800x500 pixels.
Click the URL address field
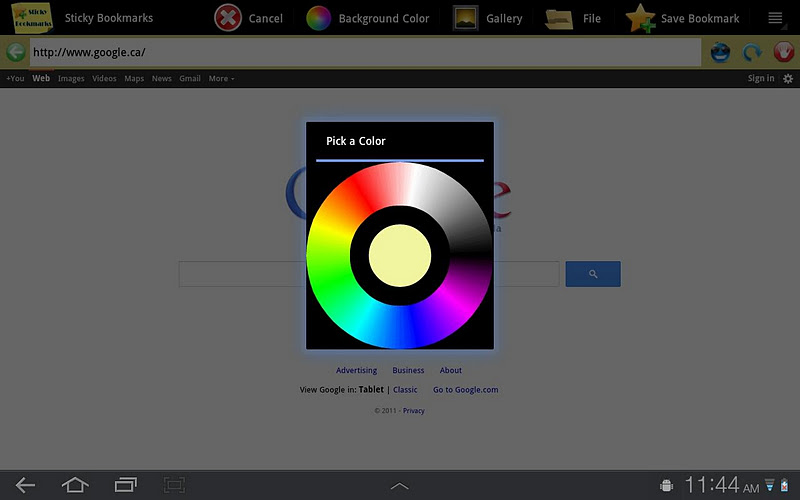pos(365,52)
